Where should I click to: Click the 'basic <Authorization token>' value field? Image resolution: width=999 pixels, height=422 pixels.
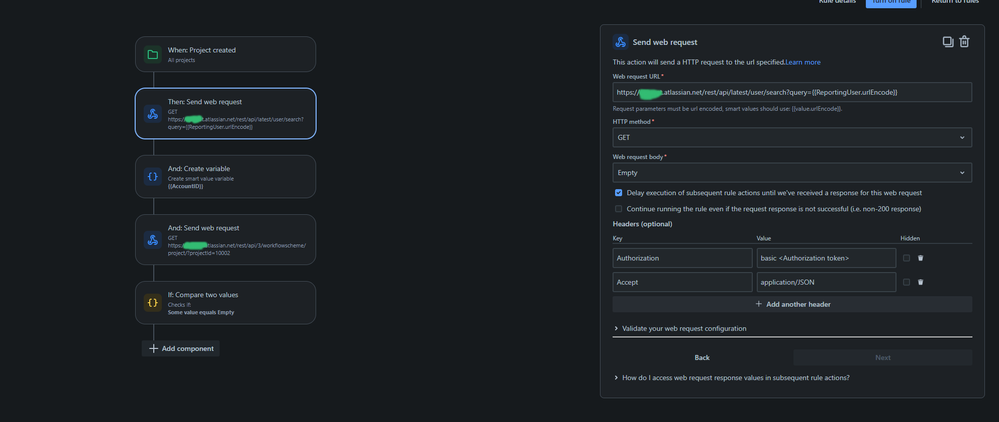coord(826,258)
